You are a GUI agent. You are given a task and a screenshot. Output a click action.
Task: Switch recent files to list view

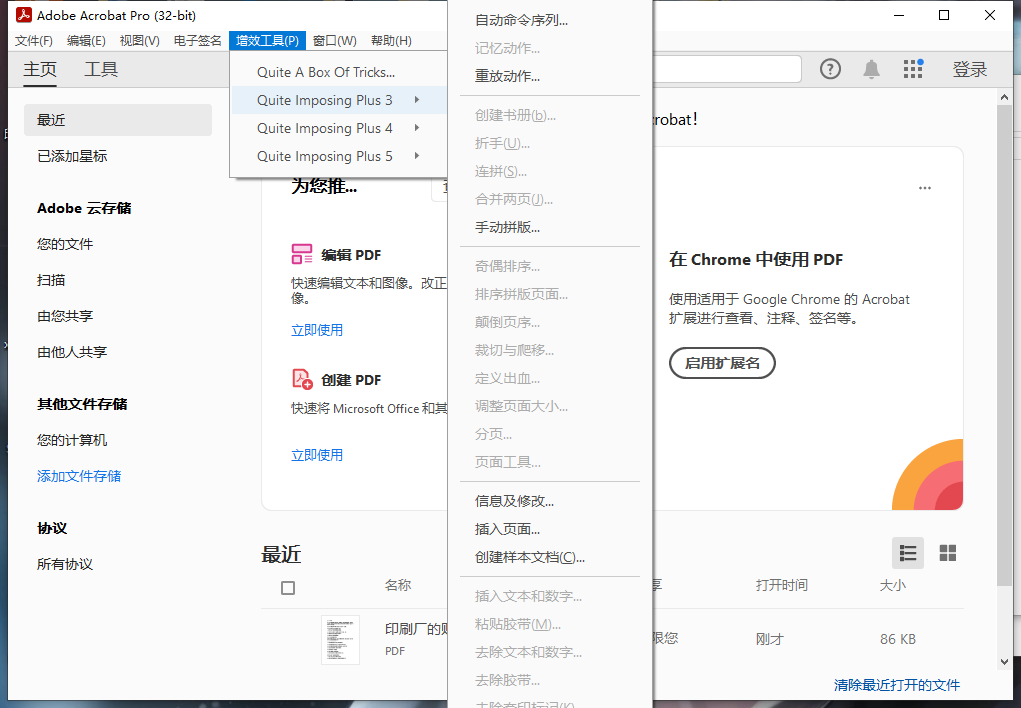pyautogui.click(x=908, y=553)
